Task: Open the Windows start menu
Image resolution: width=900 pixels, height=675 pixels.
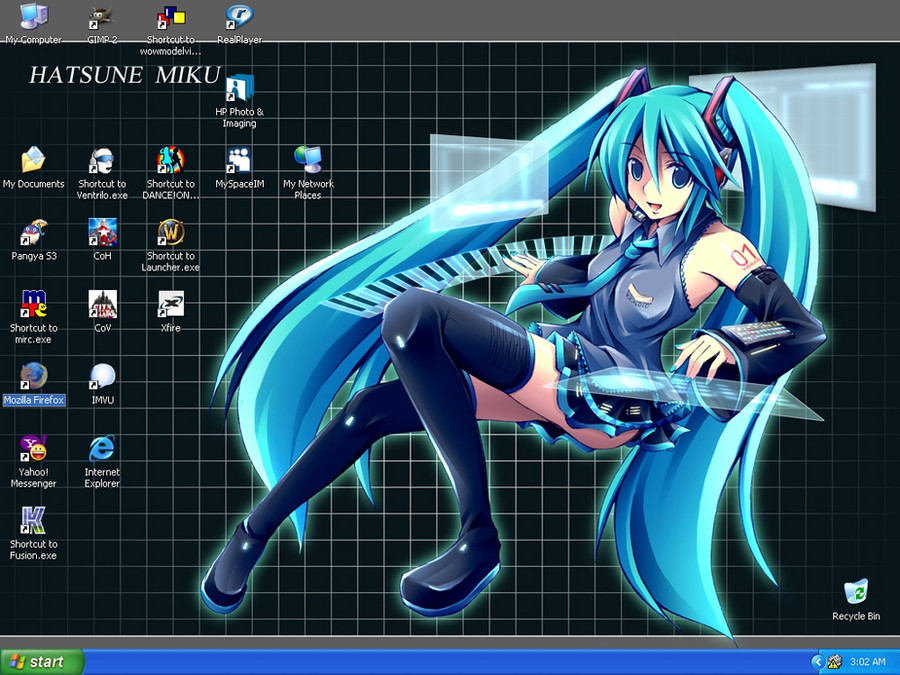Action: pyautogui.click(x=42, y=662)
